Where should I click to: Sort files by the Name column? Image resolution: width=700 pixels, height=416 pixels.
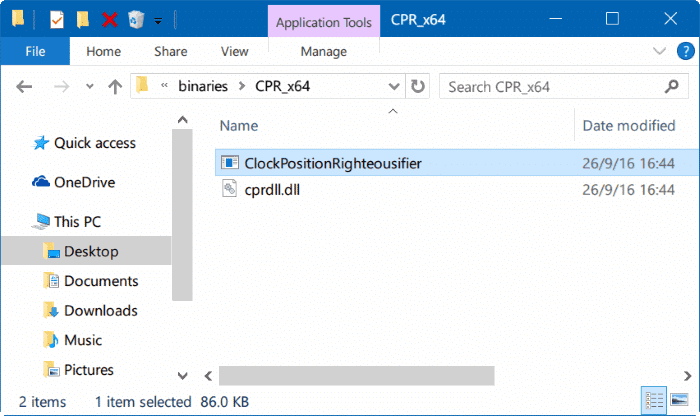pos(239,126)
